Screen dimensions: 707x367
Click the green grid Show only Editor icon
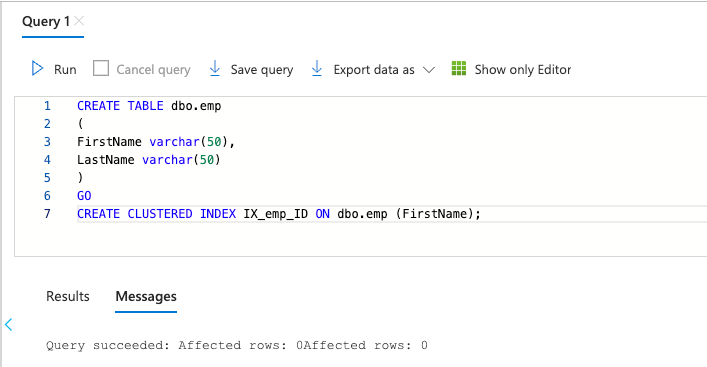tap(459, 69)
